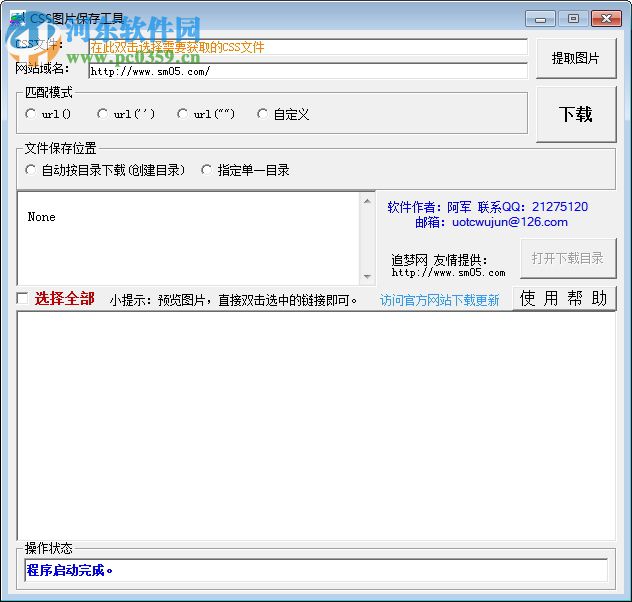Screen dimensions: 632x602
Task: Click the 追梦网 友情提供 label
Action: point(439,260)
